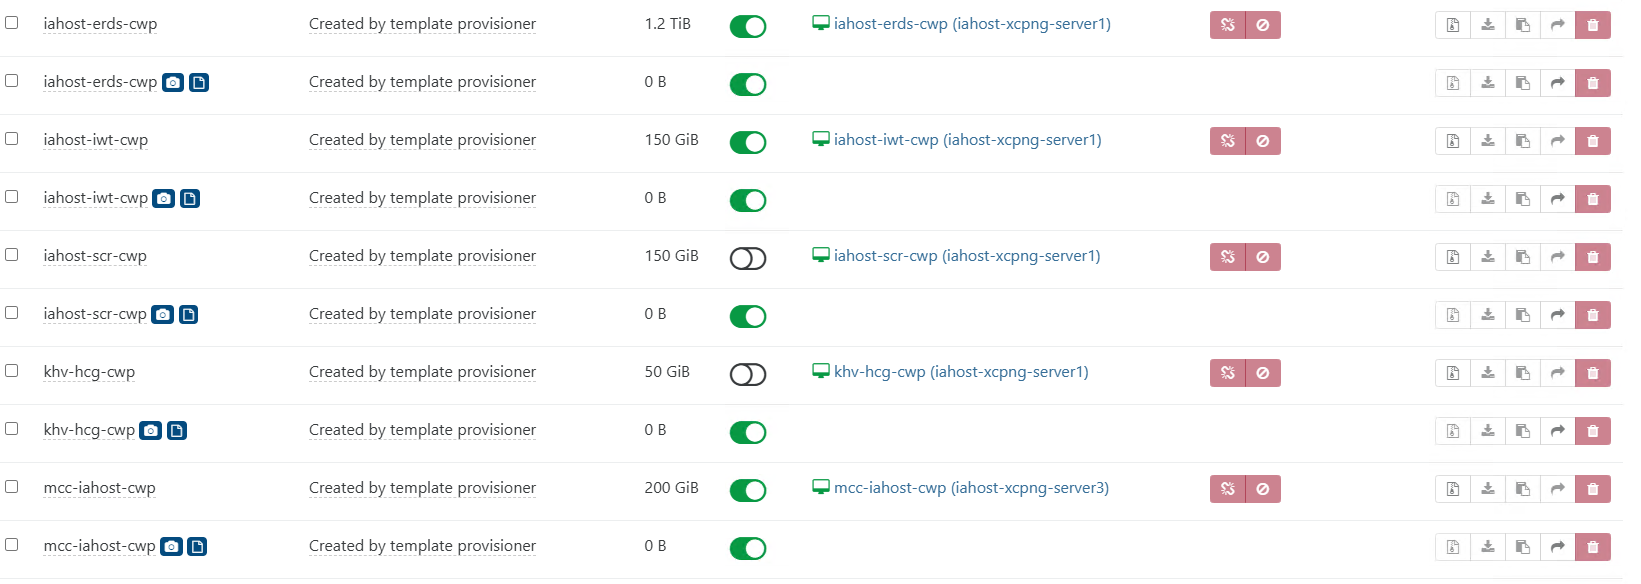The width and height of the screenshot is (1641, 584).
Task: Open the khv-hcg-cwp (iahost-xcpng-server1) VM link
Action: click(961, 372)
